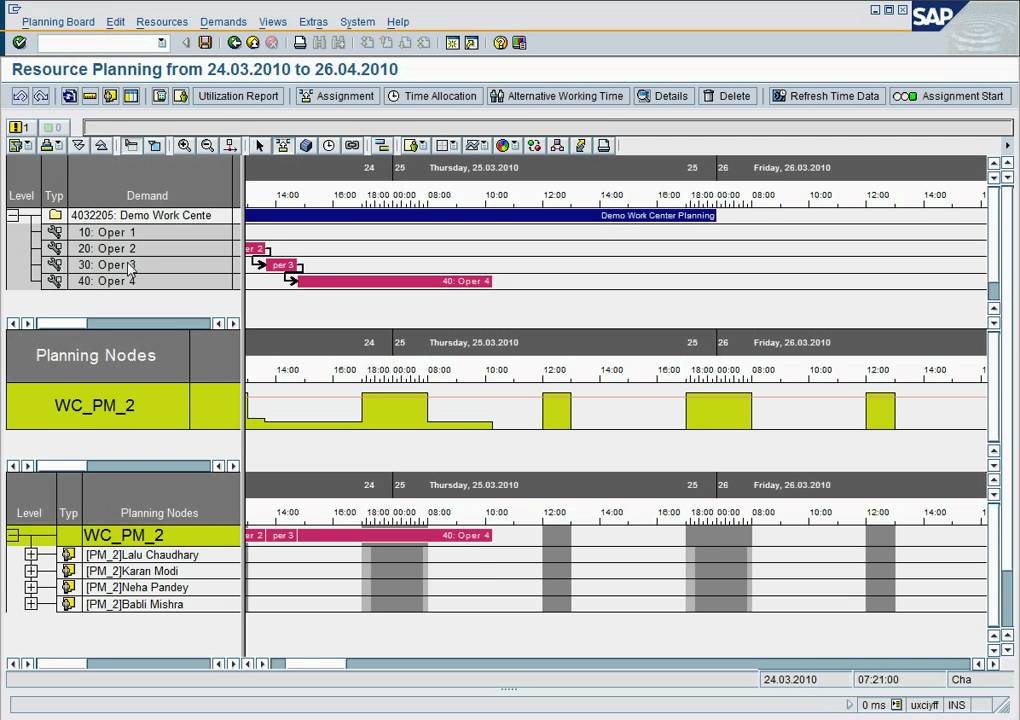Click the yellow Exit arrow icon
Viewport: 1020px width, 720px height.
pyautogui.click(x=253, y=43)
